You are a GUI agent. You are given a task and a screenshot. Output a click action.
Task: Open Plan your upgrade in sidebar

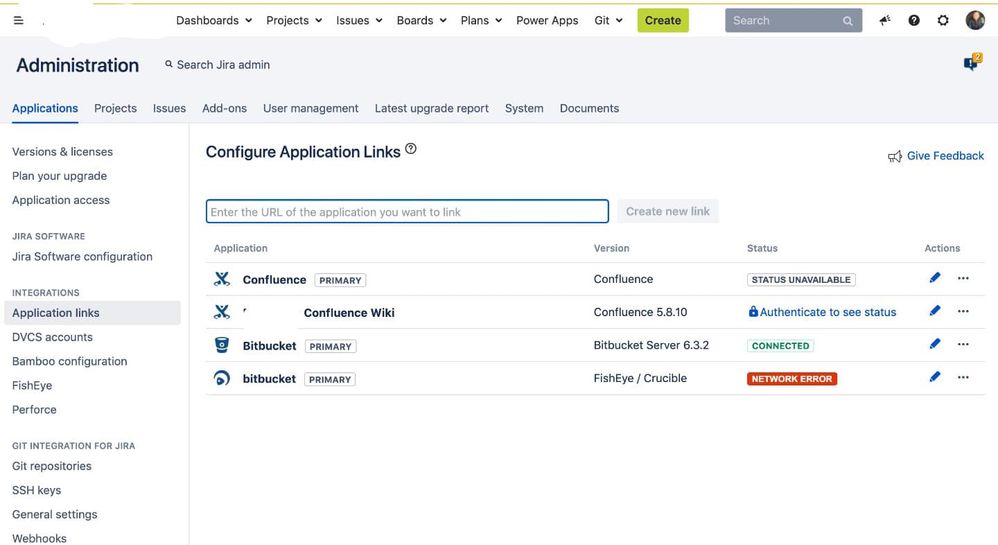tap(59, 176)
